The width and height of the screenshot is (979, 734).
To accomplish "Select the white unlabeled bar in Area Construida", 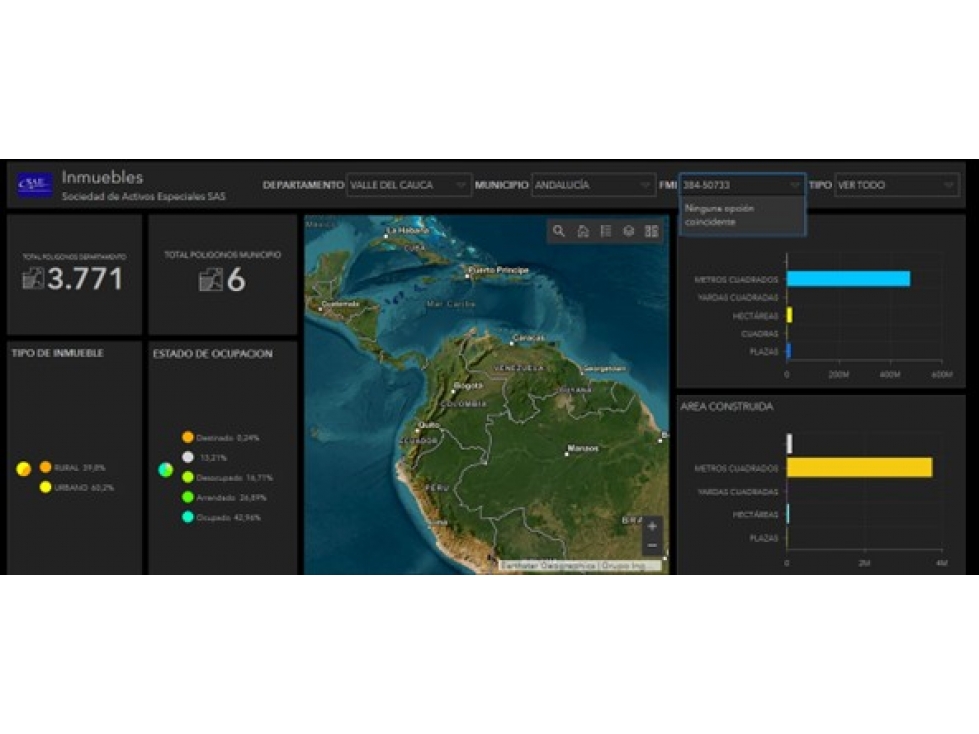I will click(790, 444).
